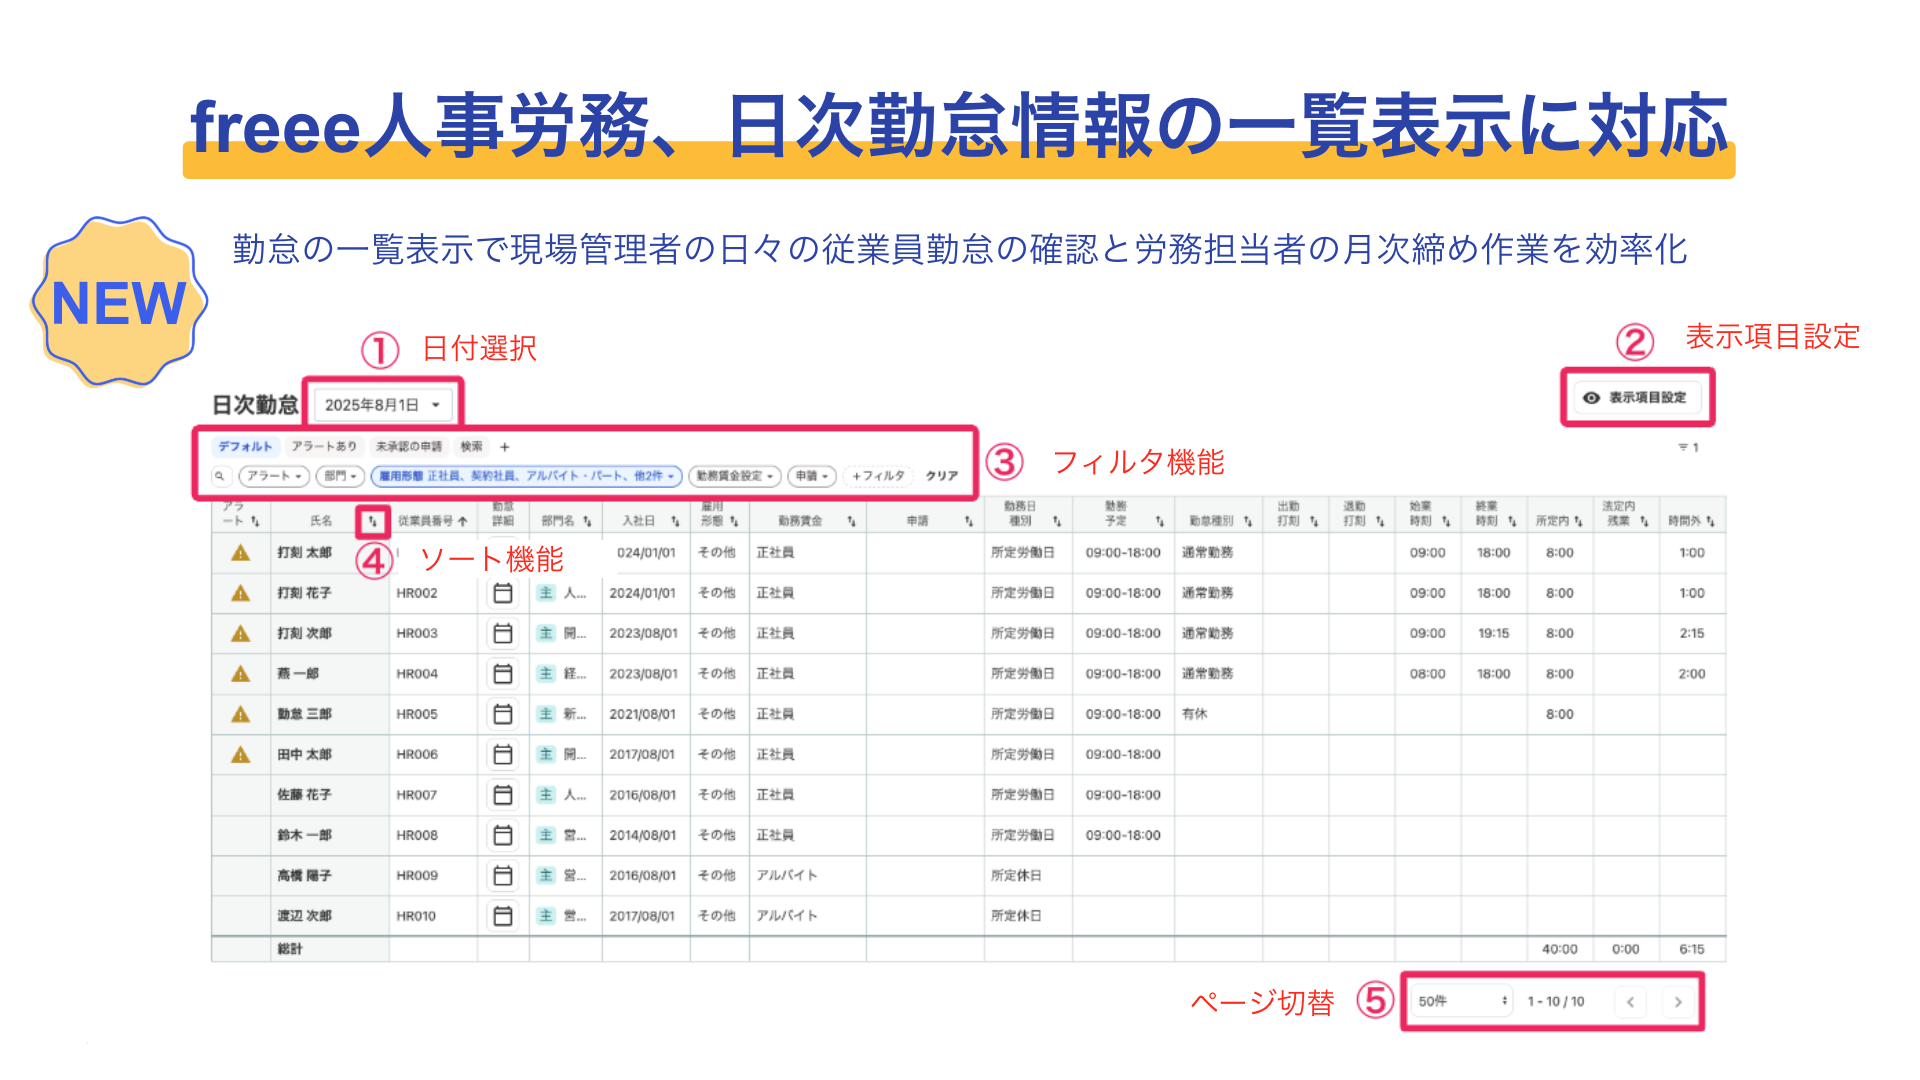Click the plus icon to add view tab
This screenshot has width=1920, height=1080.
click(505, 447)
